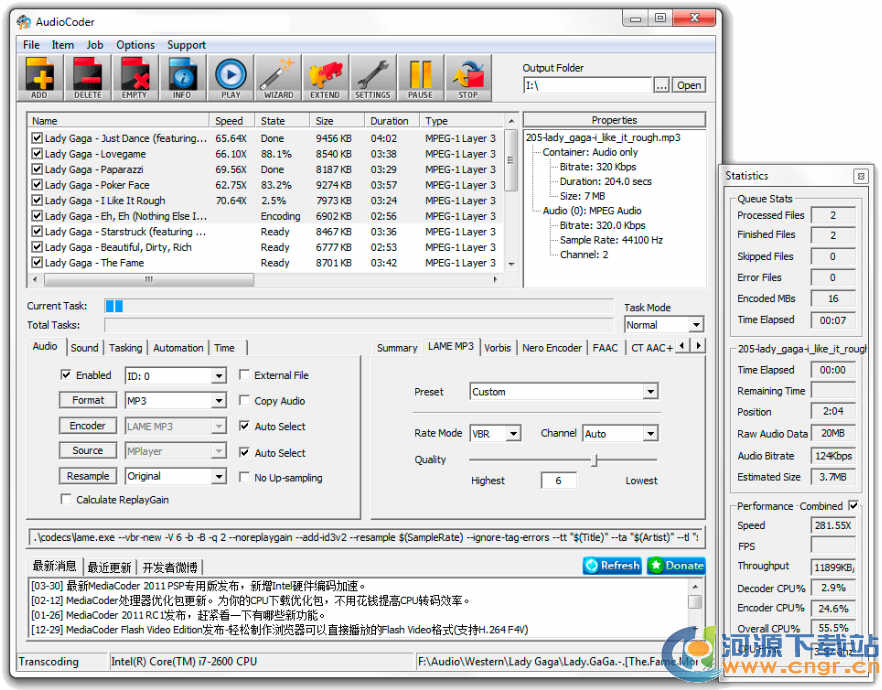This screenshot has width=882, height=690.
Task: Open the MPlayer source dropdown
Action: 218,451
